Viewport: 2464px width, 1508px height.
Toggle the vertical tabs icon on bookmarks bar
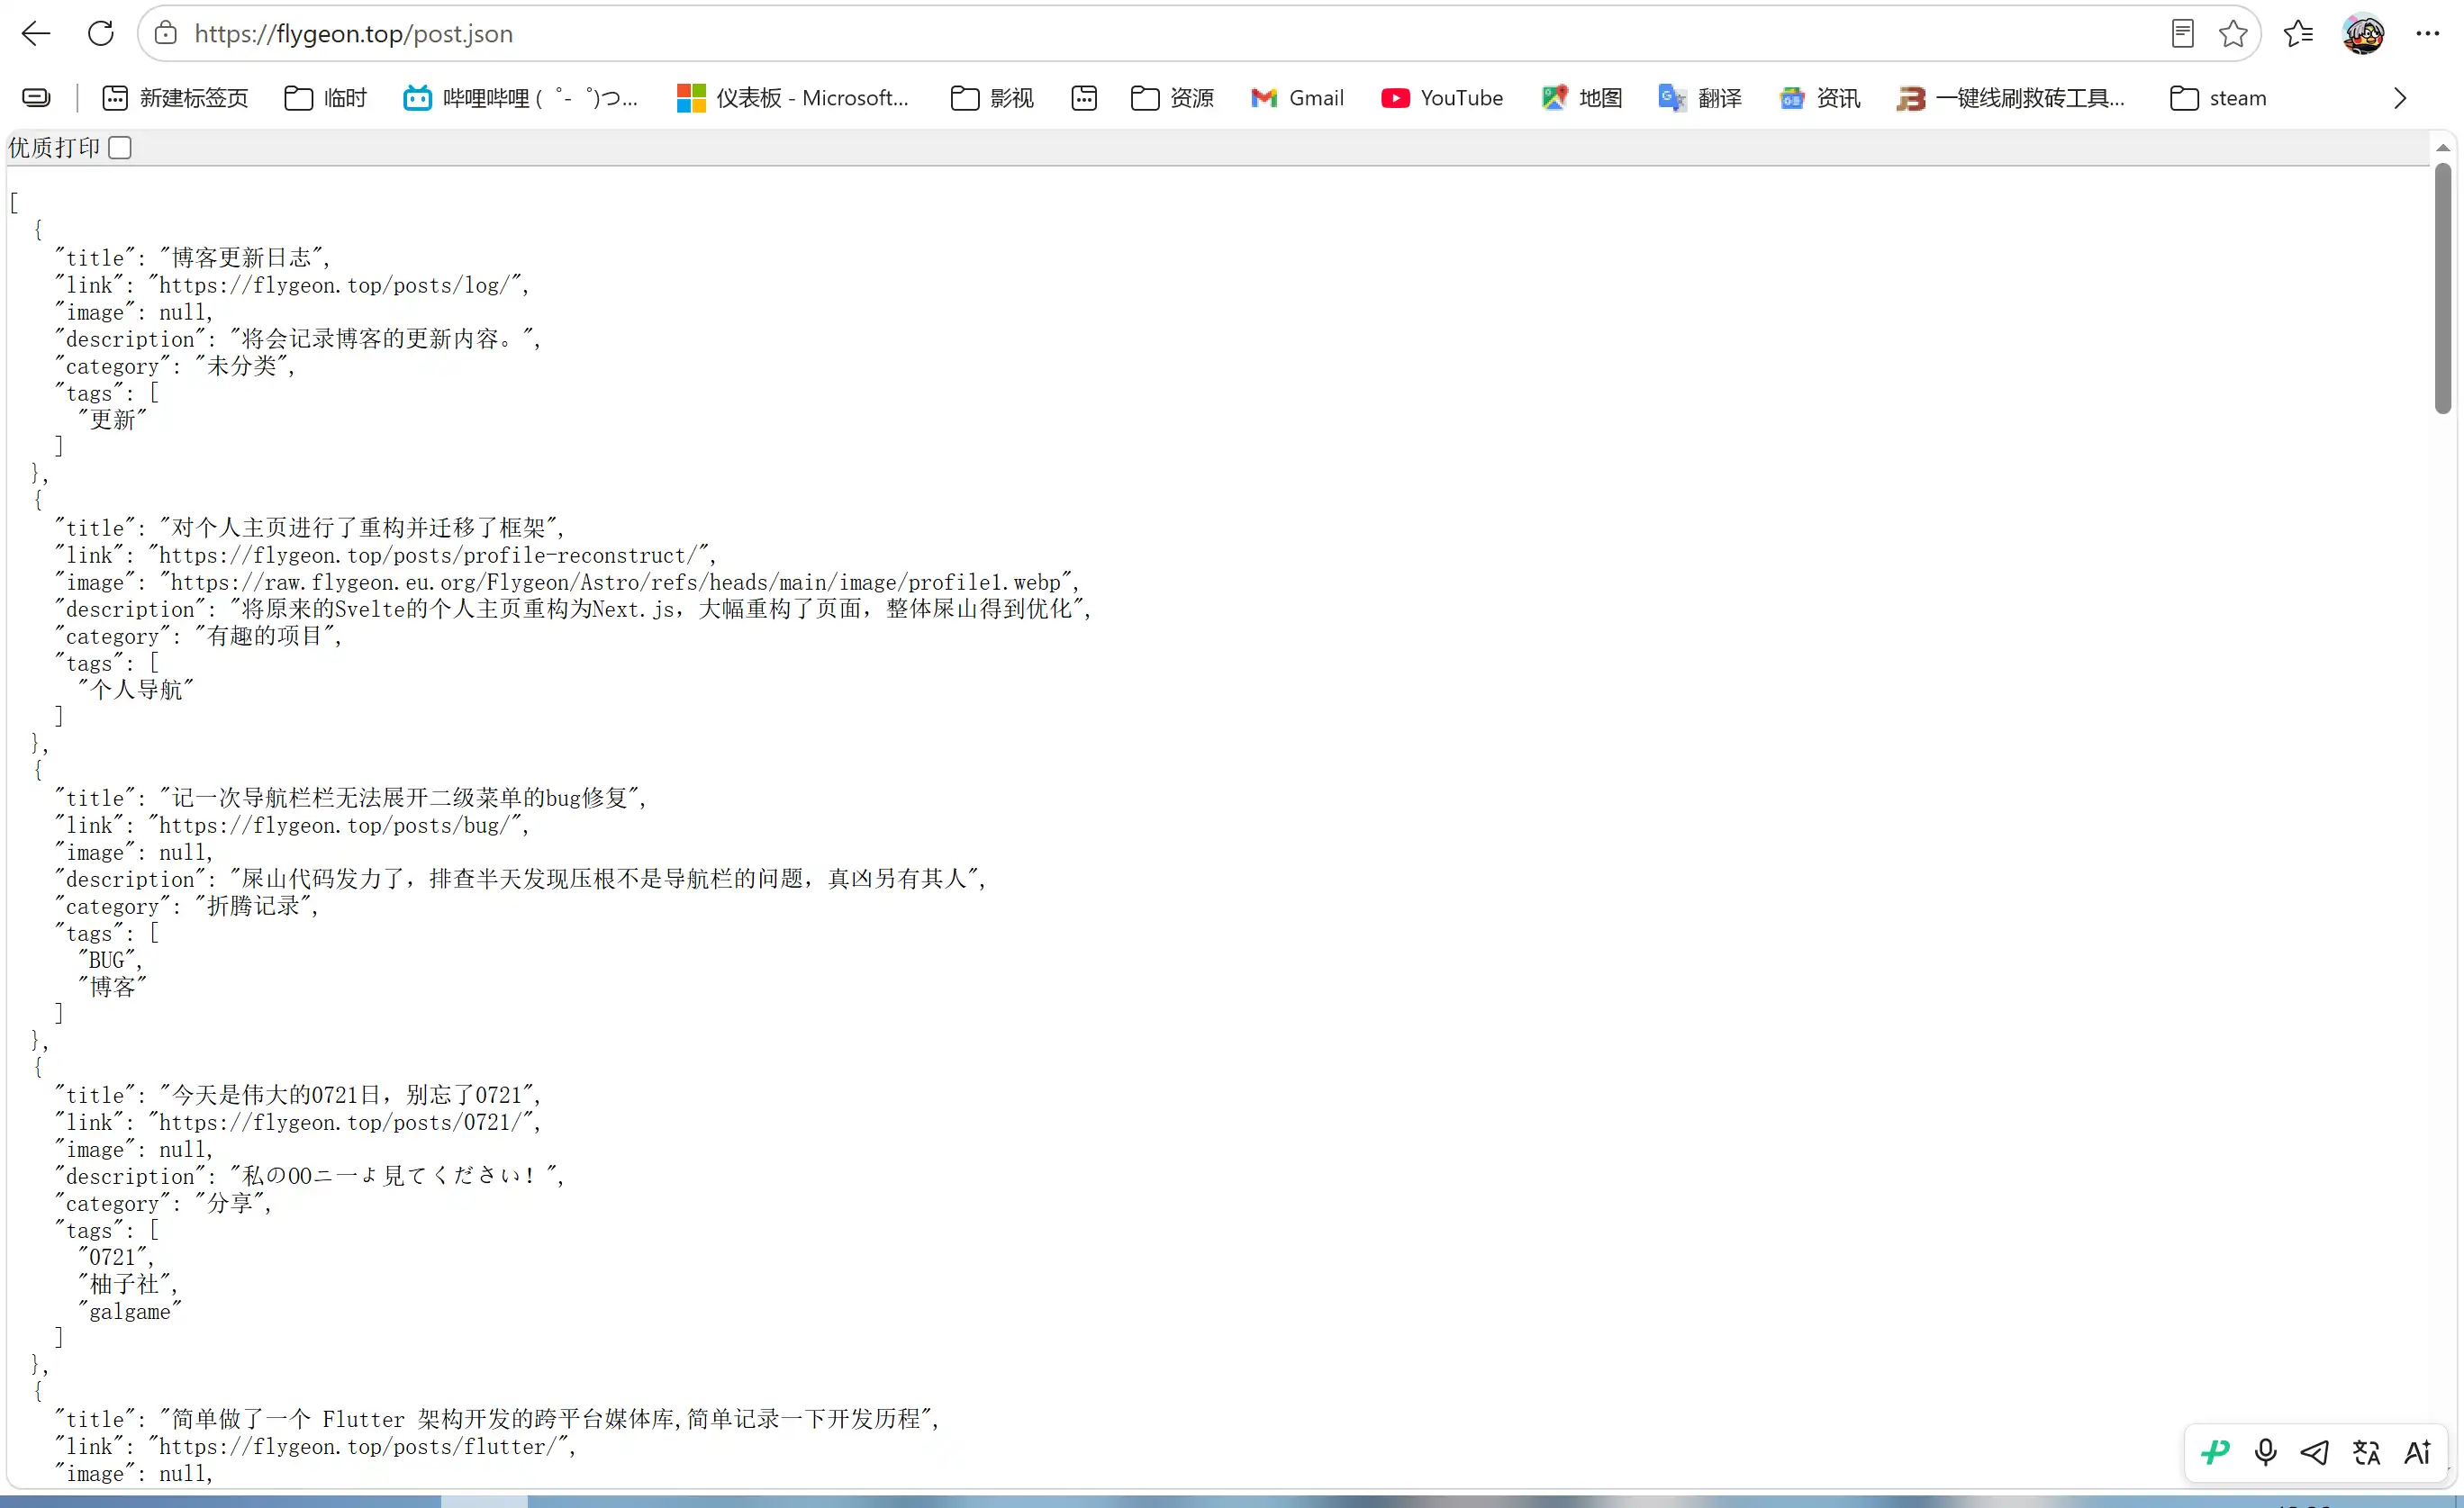point(36,97)
